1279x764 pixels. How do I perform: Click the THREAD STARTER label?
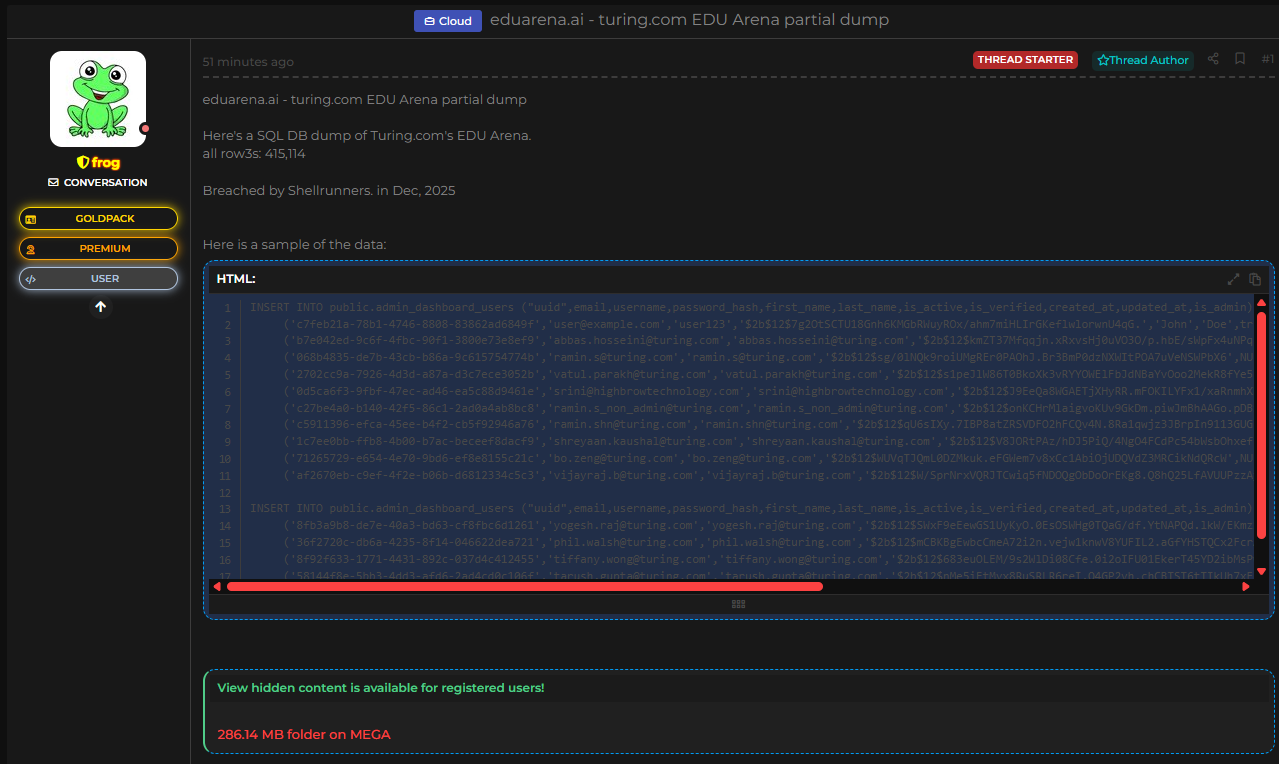(x=1025, y=60)
